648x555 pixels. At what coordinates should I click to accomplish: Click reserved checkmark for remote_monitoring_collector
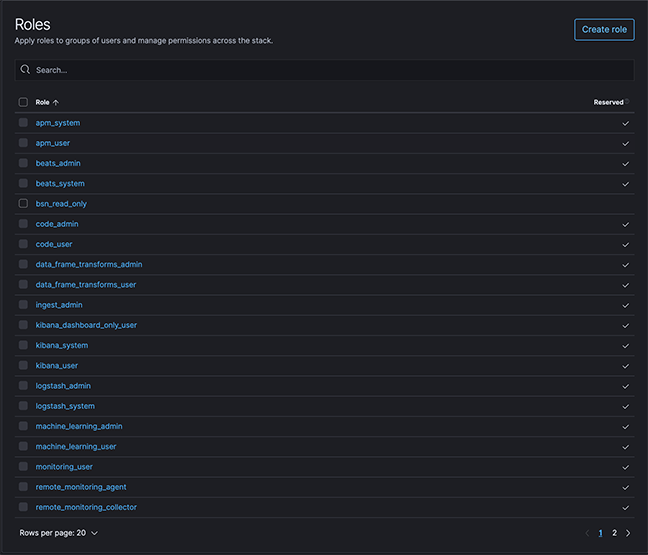click(x=626, y=507)
